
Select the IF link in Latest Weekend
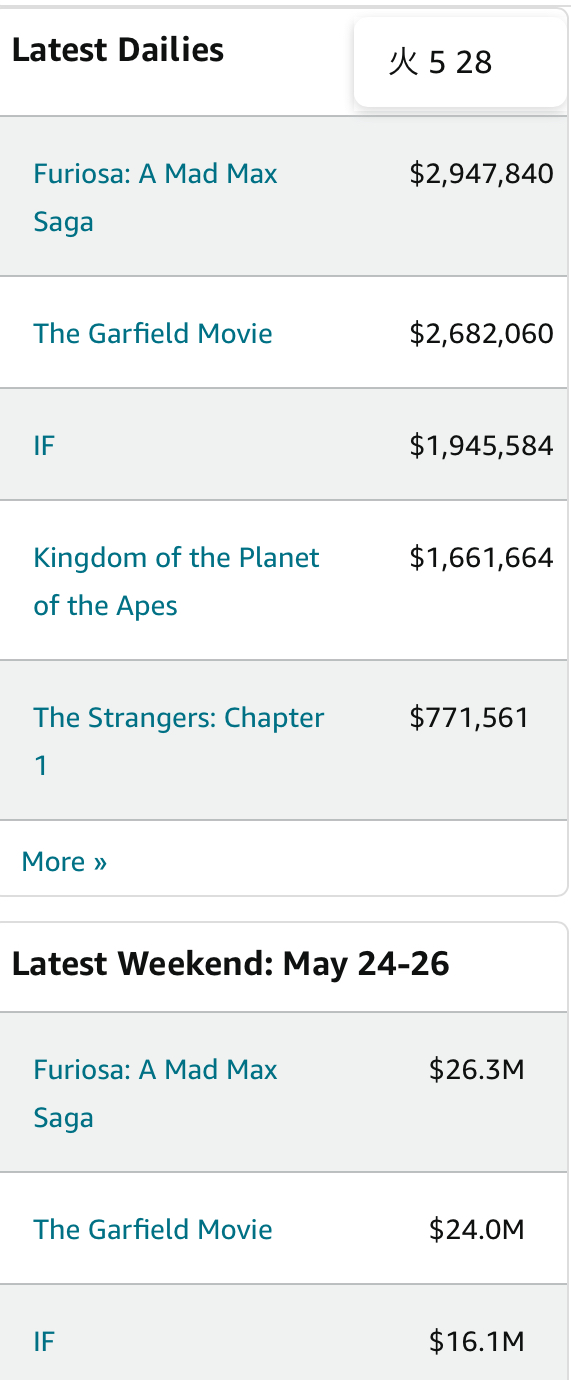point(43,1341)
